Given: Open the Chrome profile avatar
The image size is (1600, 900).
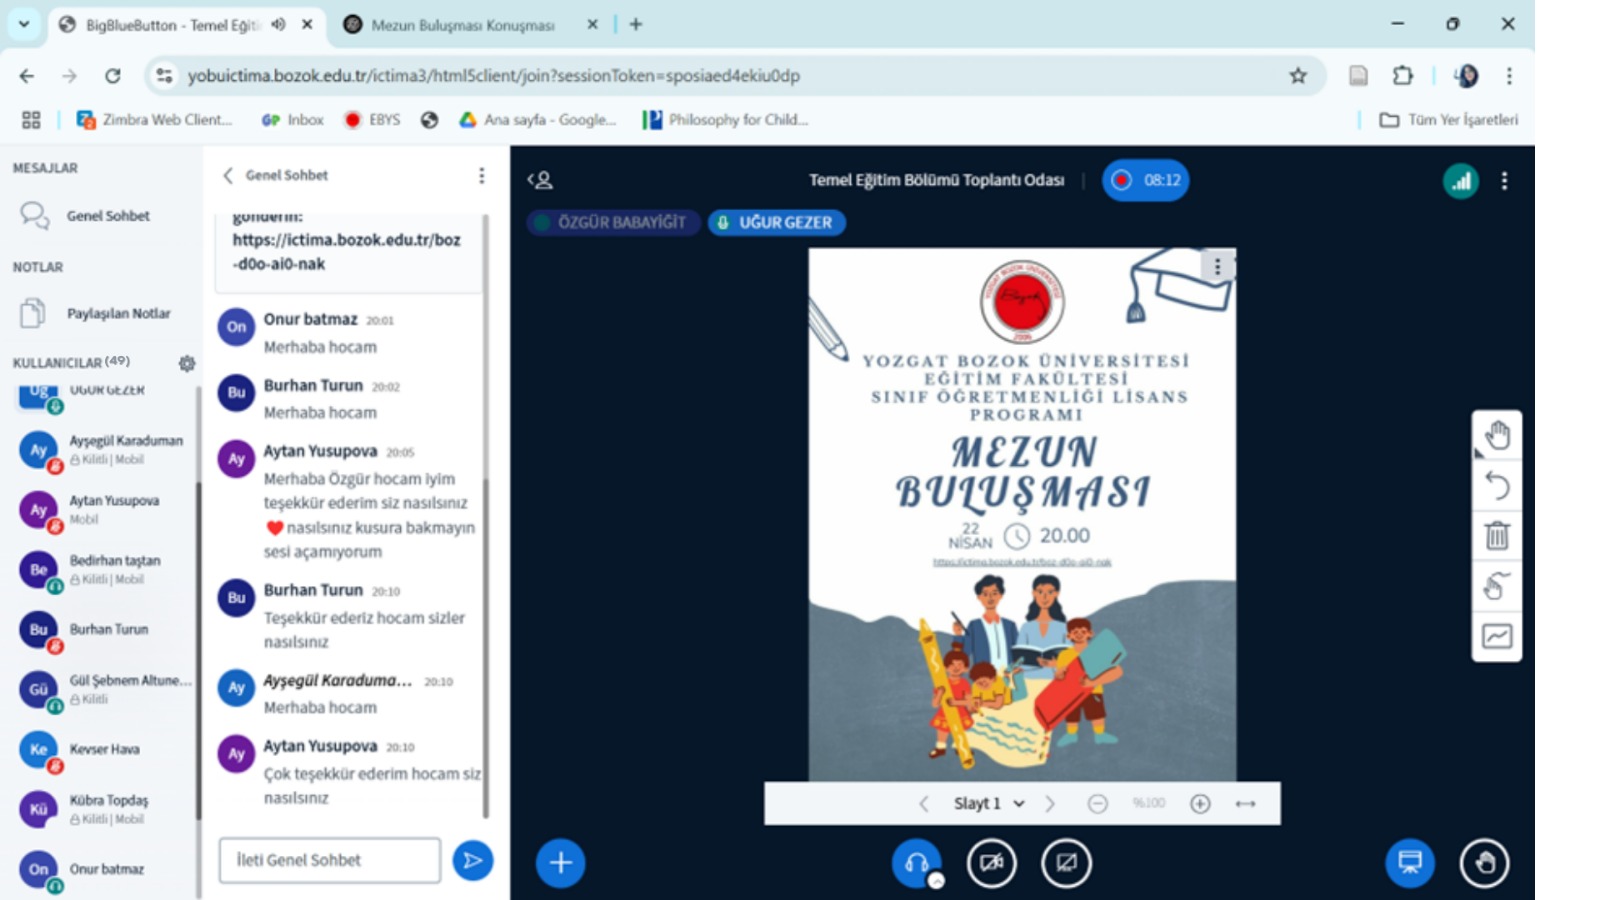Looking at the screenshot, I should (1466, 75).
